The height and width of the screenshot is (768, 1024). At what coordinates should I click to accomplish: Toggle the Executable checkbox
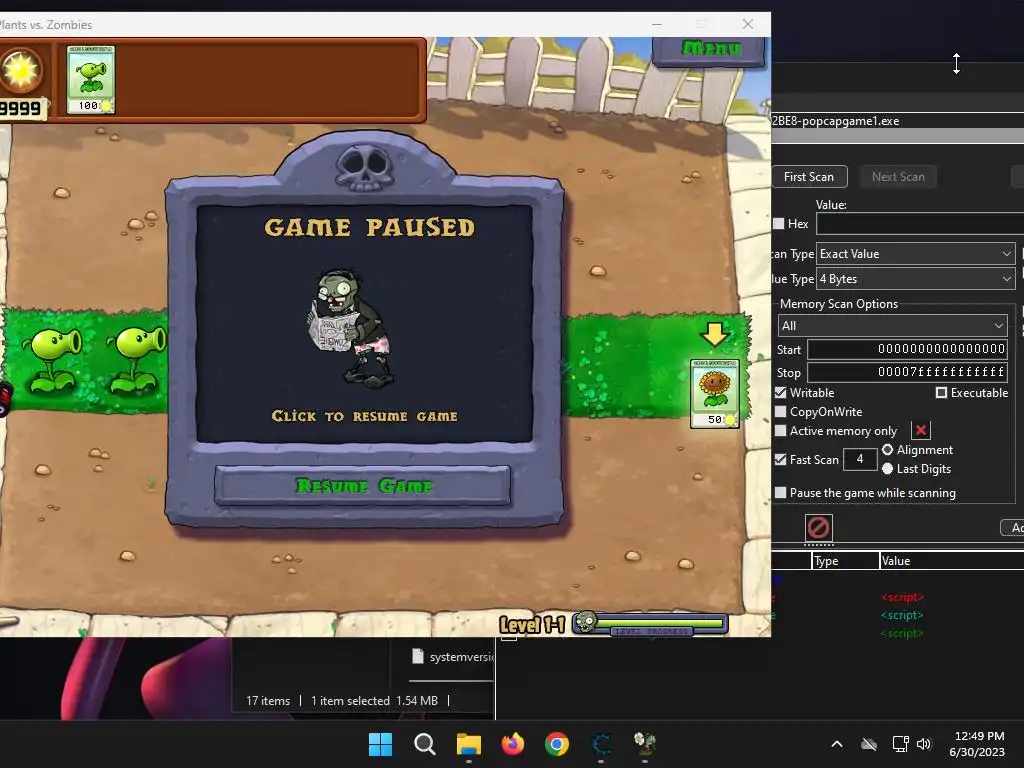pyautogui.click(x=941, y=392)
